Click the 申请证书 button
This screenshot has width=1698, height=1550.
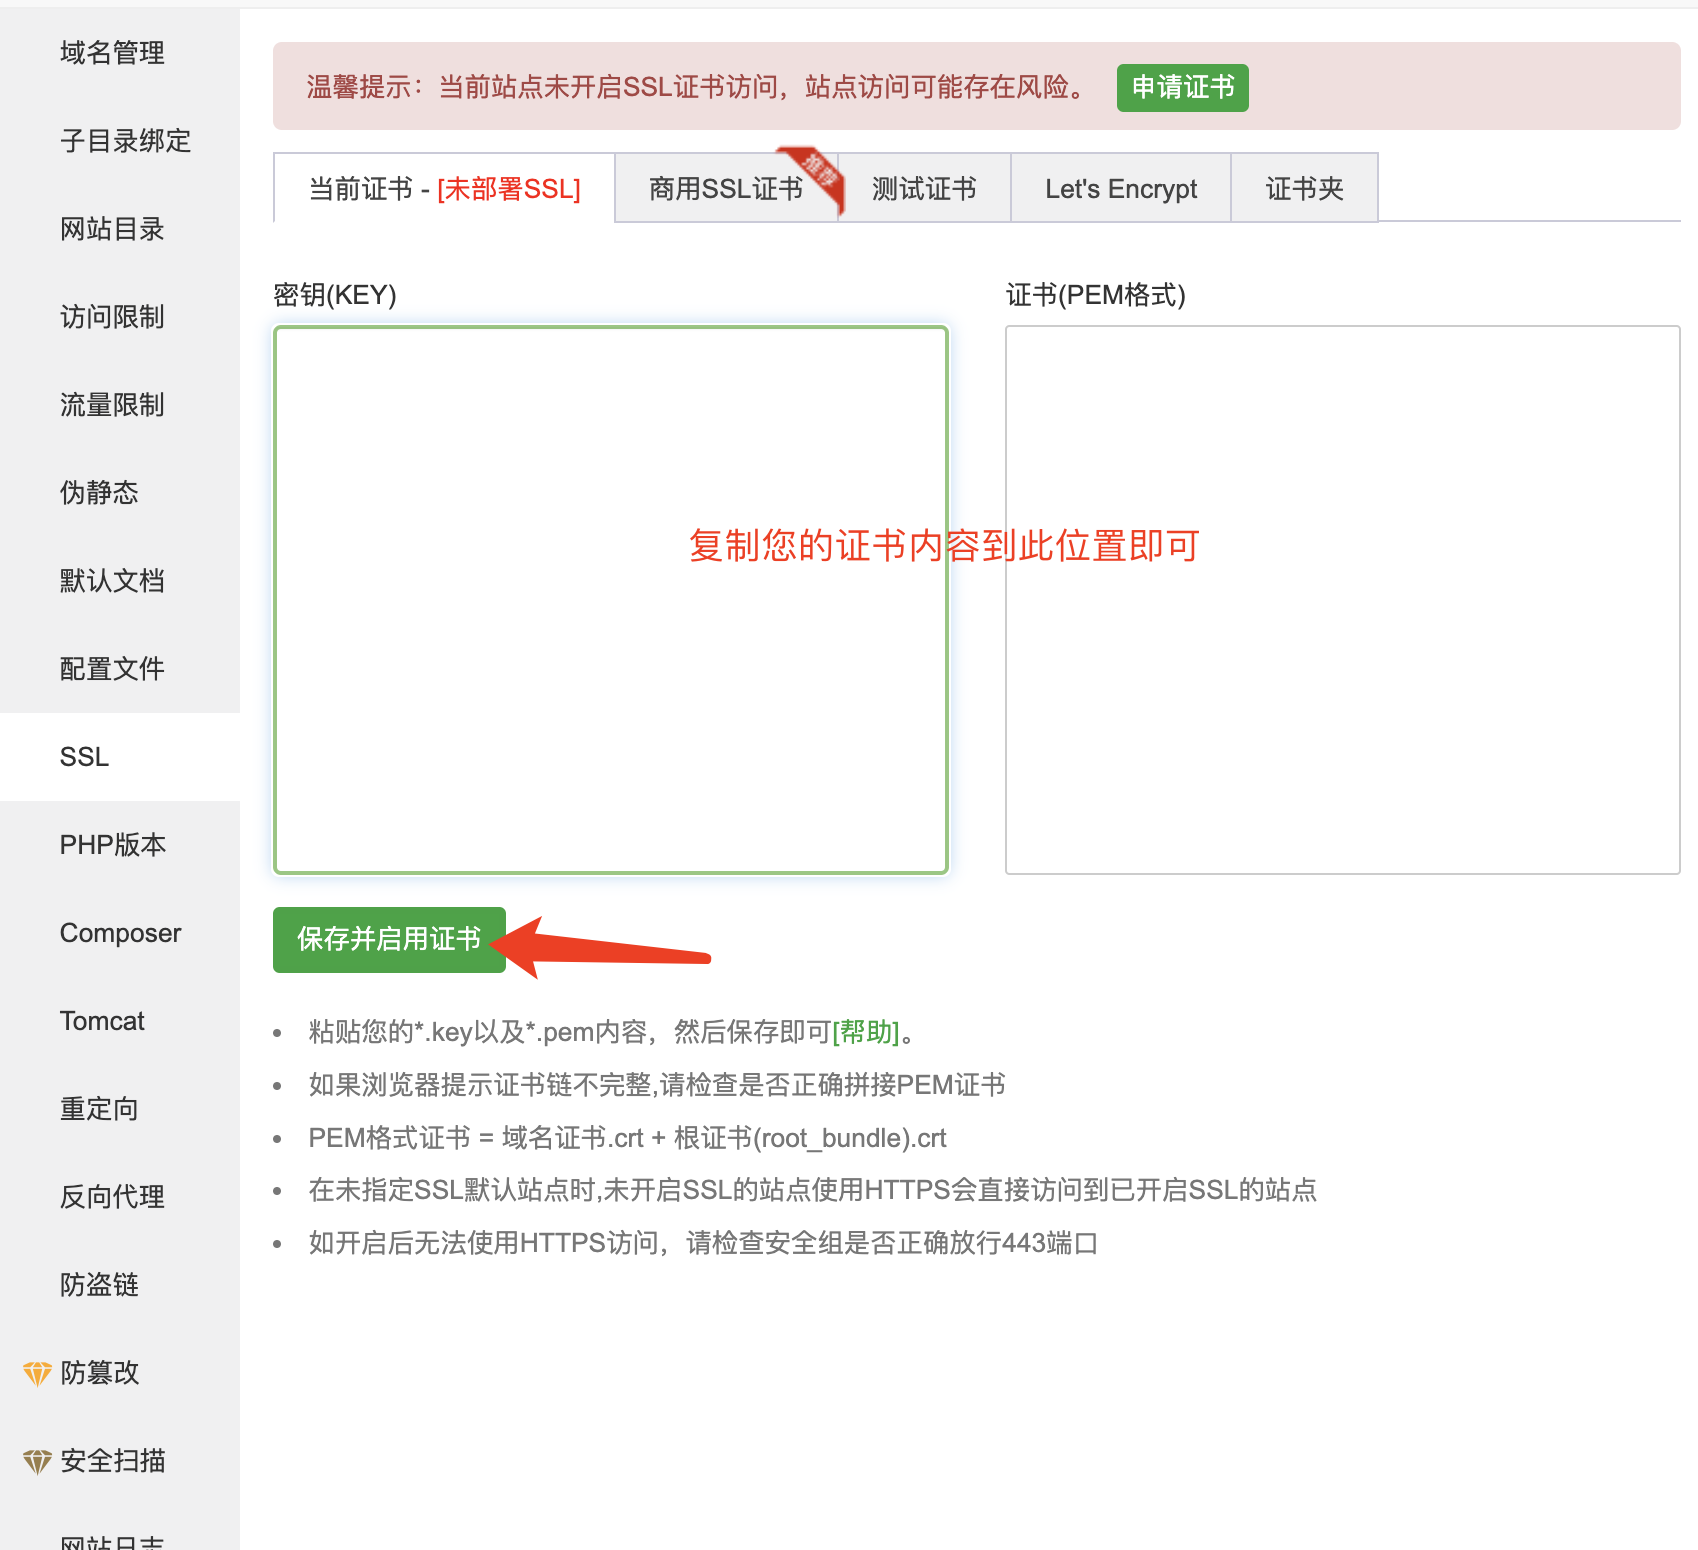(x=1182, y=87)
